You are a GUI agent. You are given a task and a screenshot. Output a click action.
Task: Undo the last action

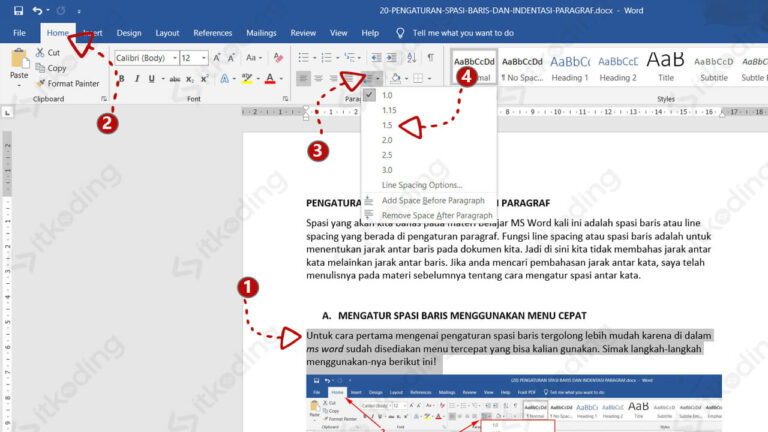click(x=37, y=10)
